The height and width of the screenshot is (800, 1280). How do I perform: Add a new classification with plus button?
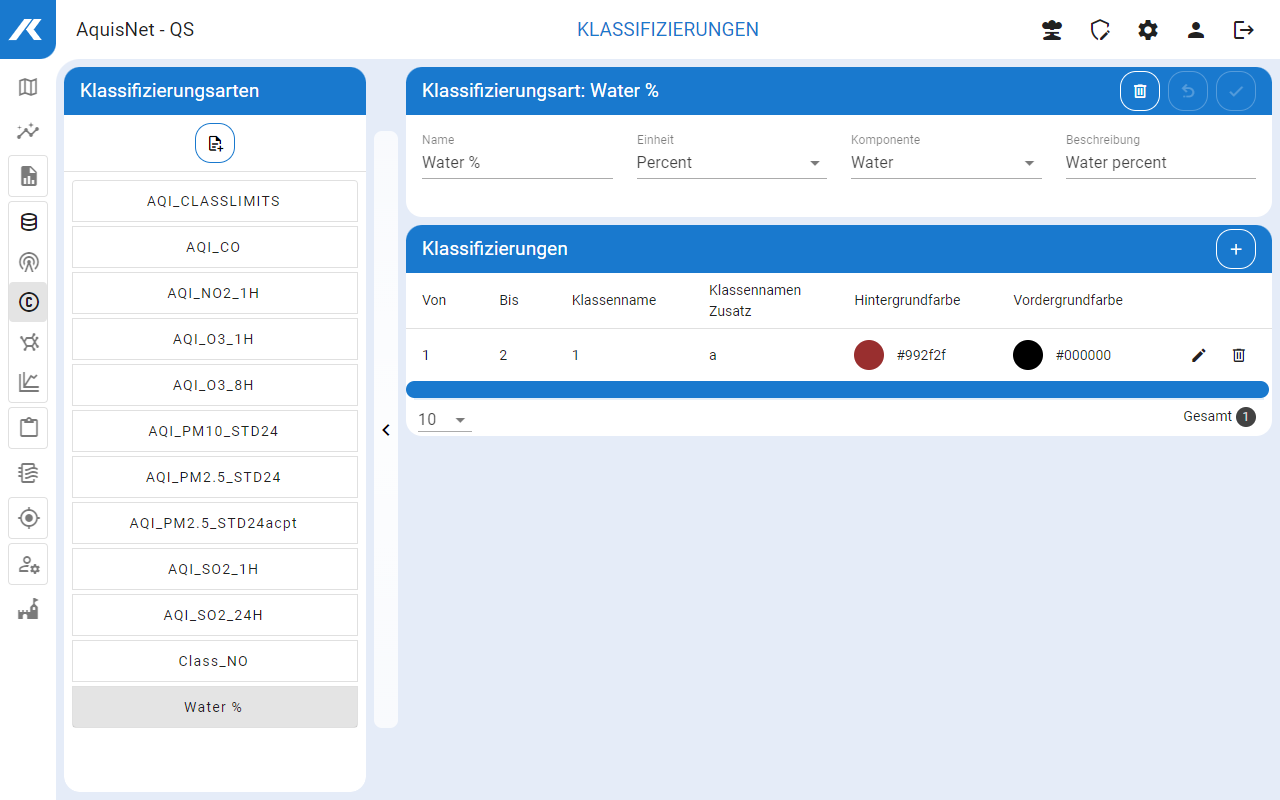click(x=1235, y=249)
